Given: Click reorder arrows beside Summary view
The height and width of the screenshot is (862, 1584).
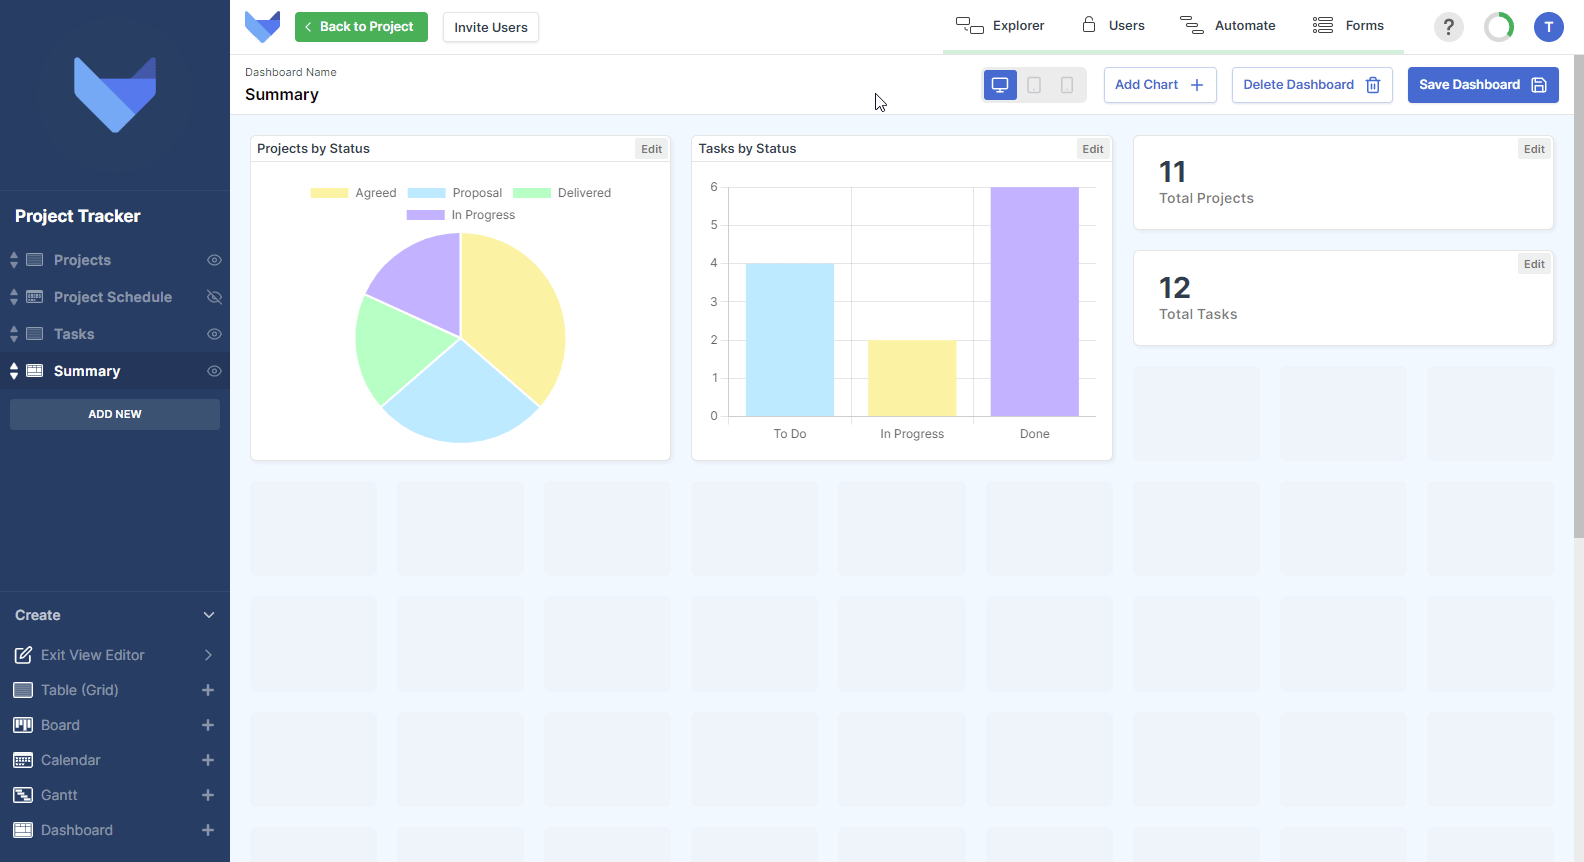Looking at the screenshot, I should point(14,371).
